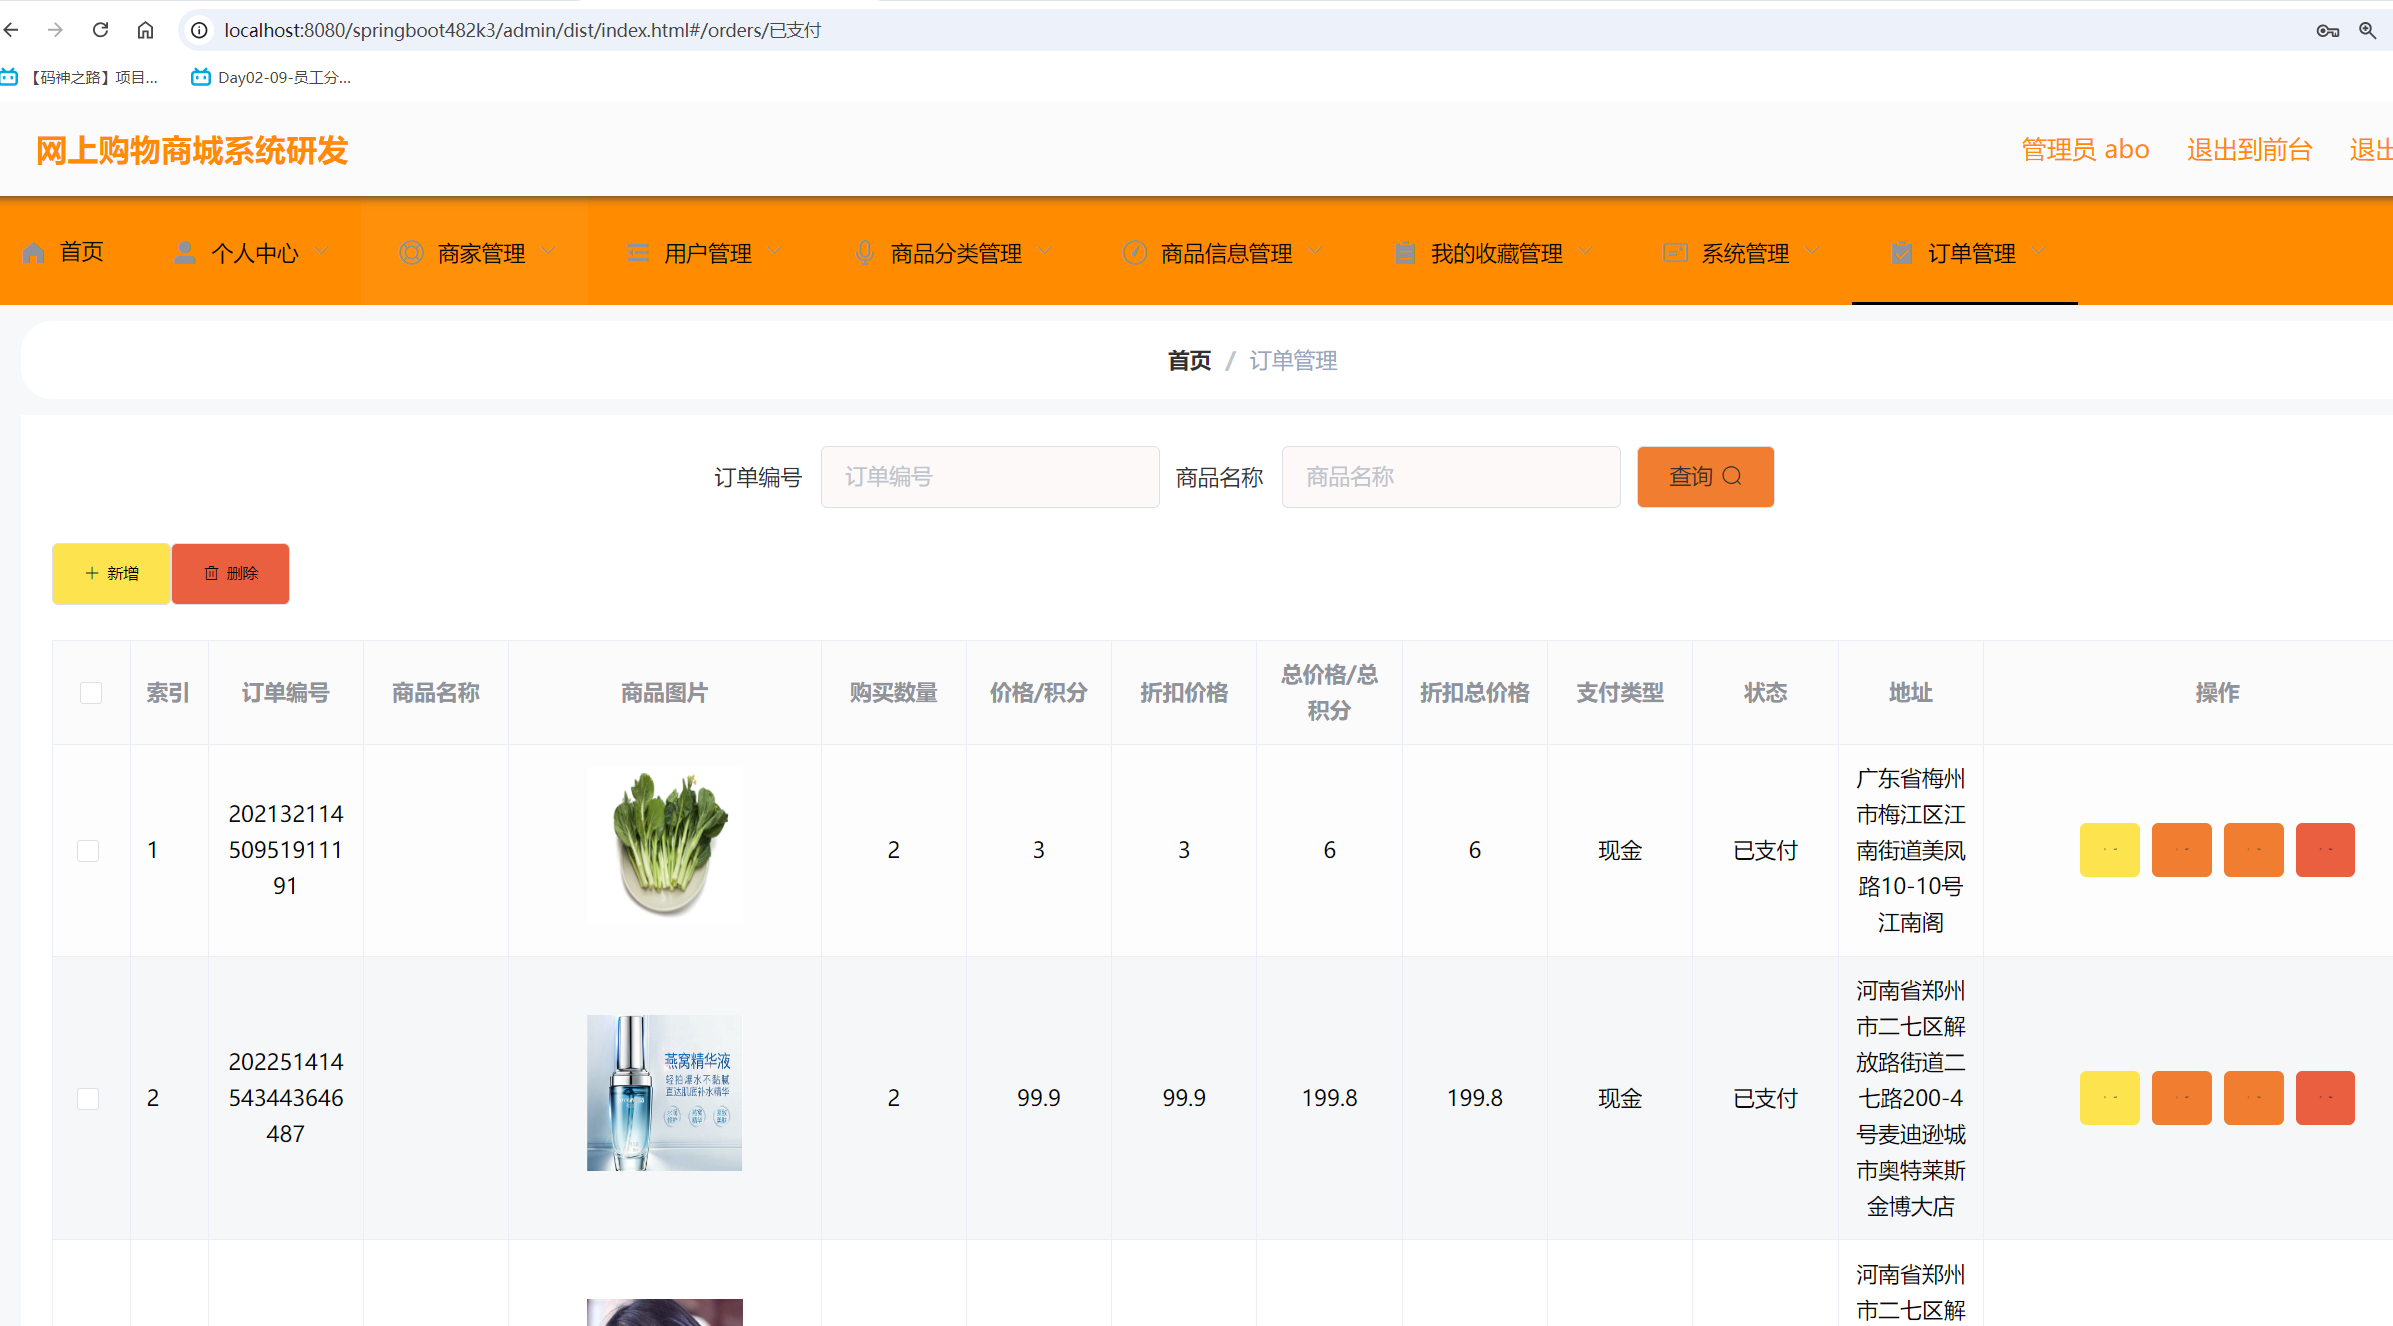Click the list icon on 用户管理

tap(637, 252)
